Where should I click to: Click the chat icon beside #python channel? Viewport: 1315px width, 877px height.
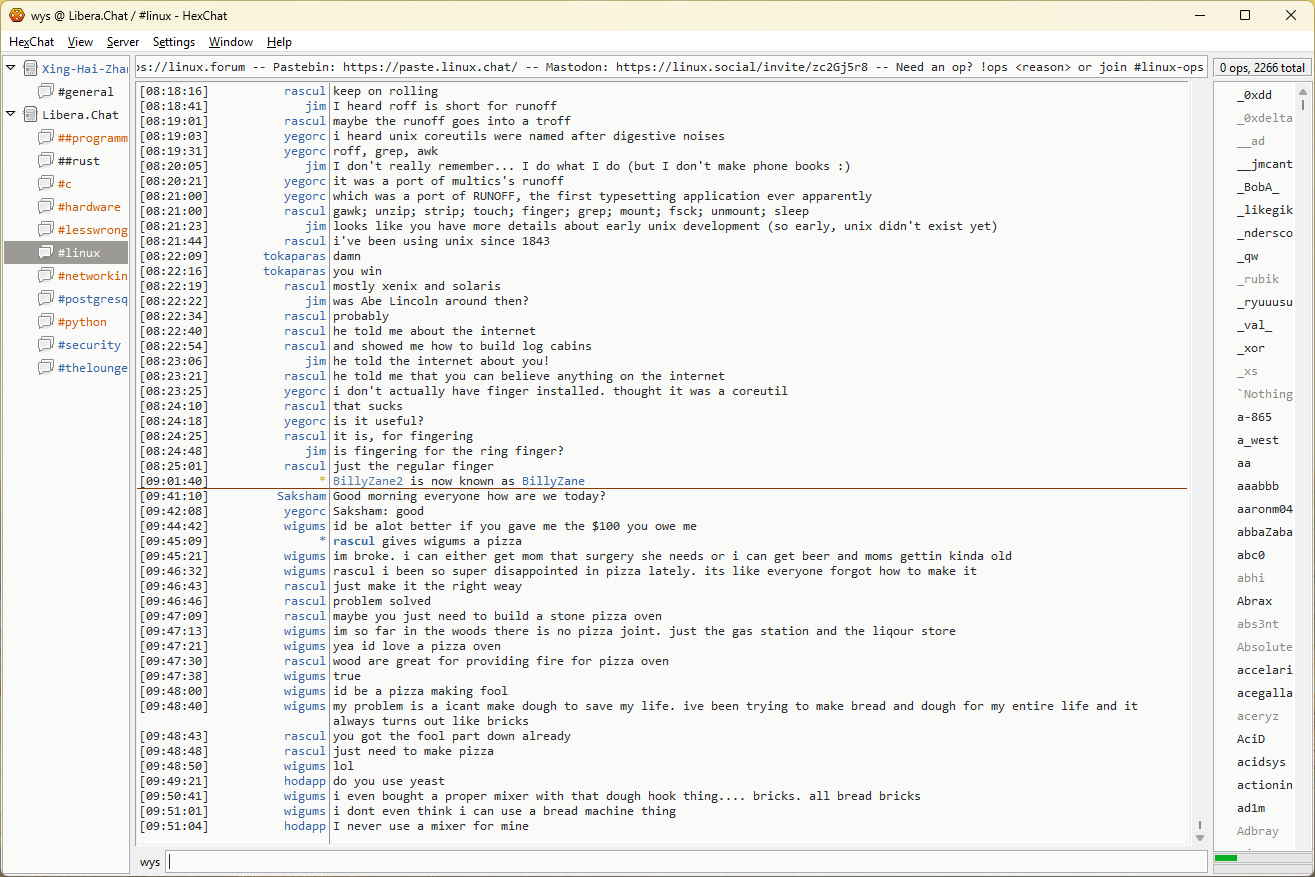[x=46, y=322]
